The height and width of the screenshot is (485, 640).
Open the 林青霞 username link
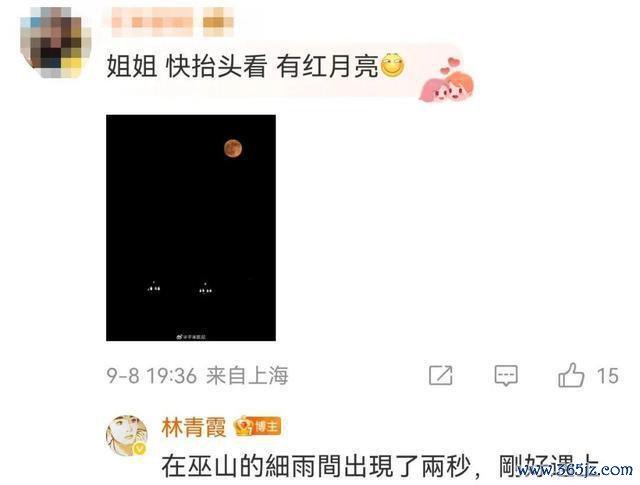(194, 427)
